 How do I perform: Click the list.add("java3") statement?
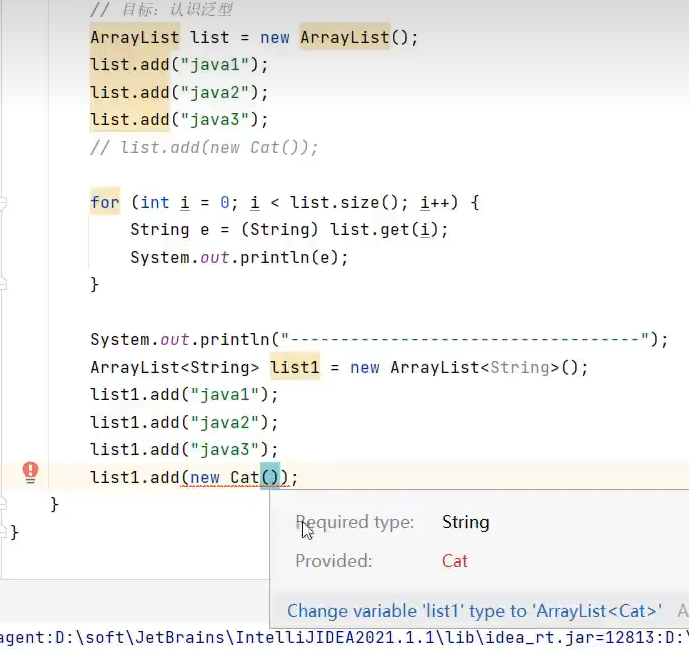coord(179,120)
